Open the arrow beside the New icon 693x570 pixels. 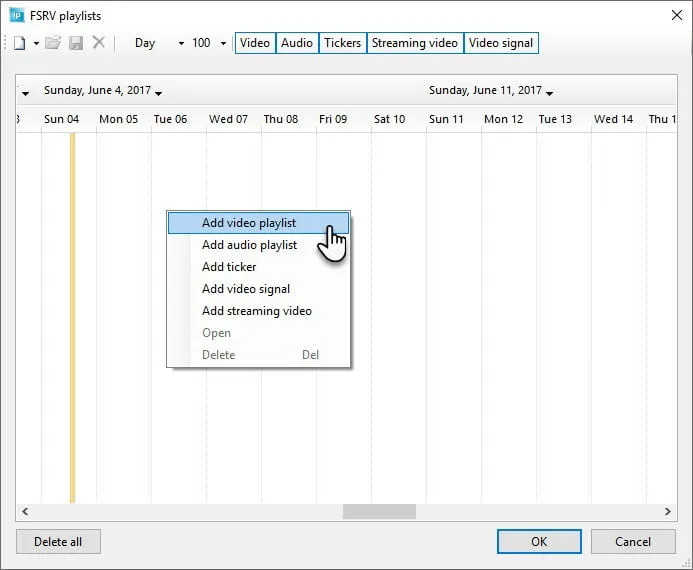36,44
